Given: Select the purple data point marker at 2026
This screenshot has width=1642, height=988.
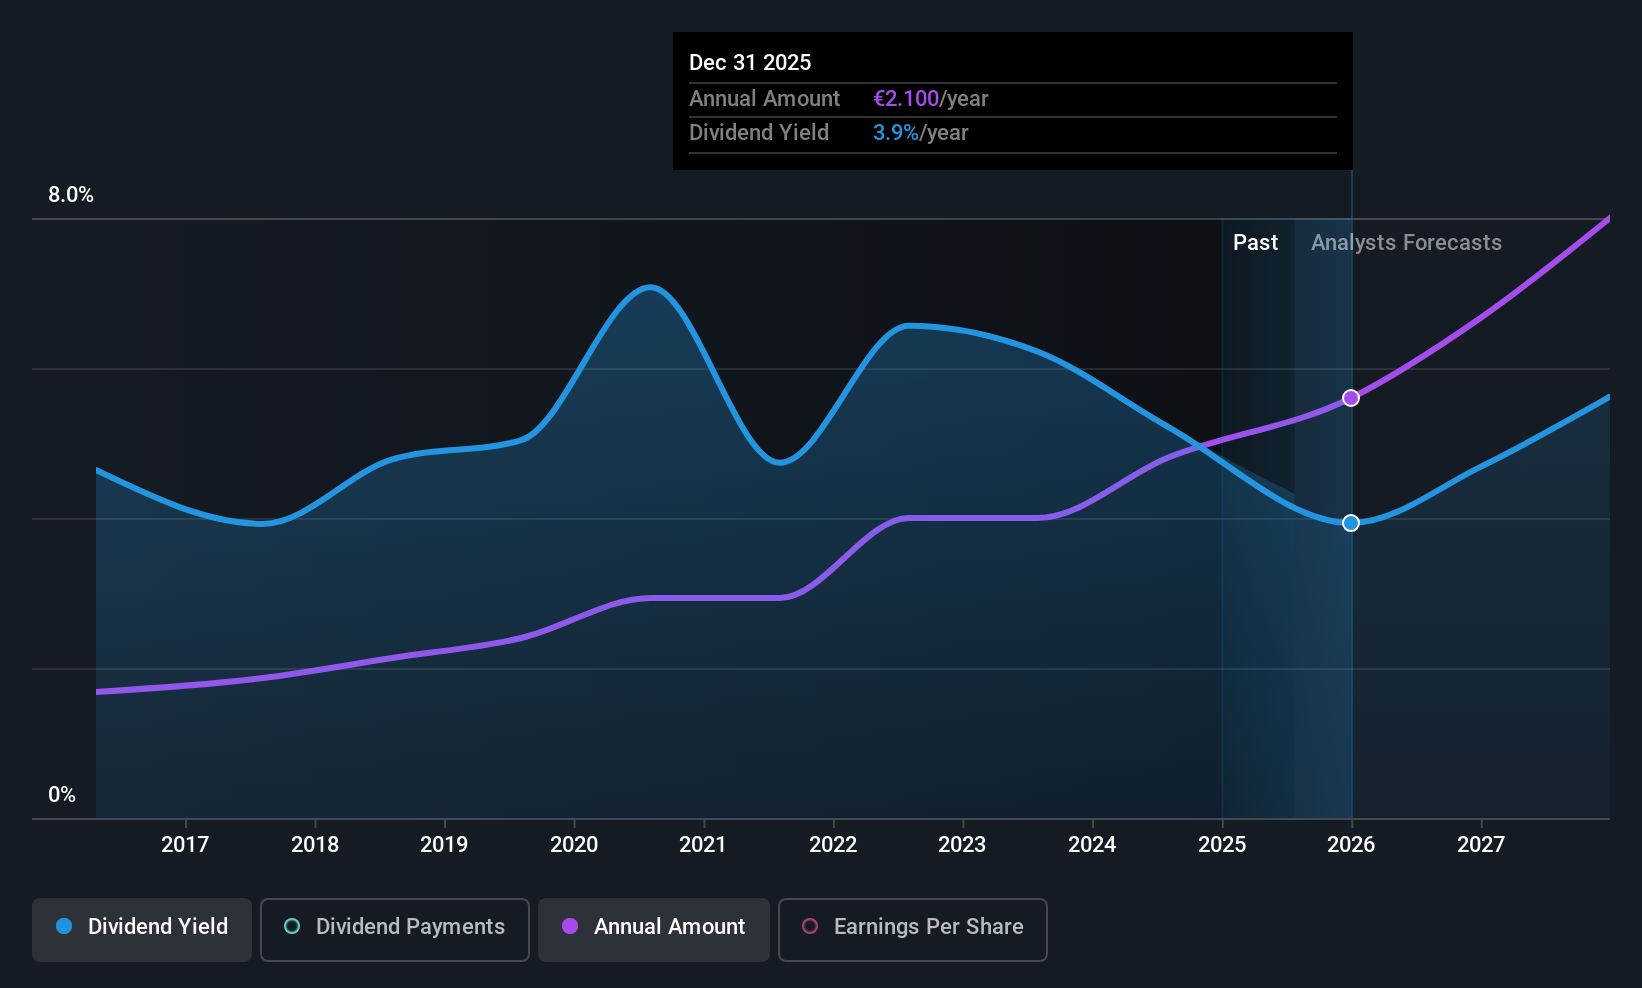Looking at the screenshot, I should [1351, 398].
